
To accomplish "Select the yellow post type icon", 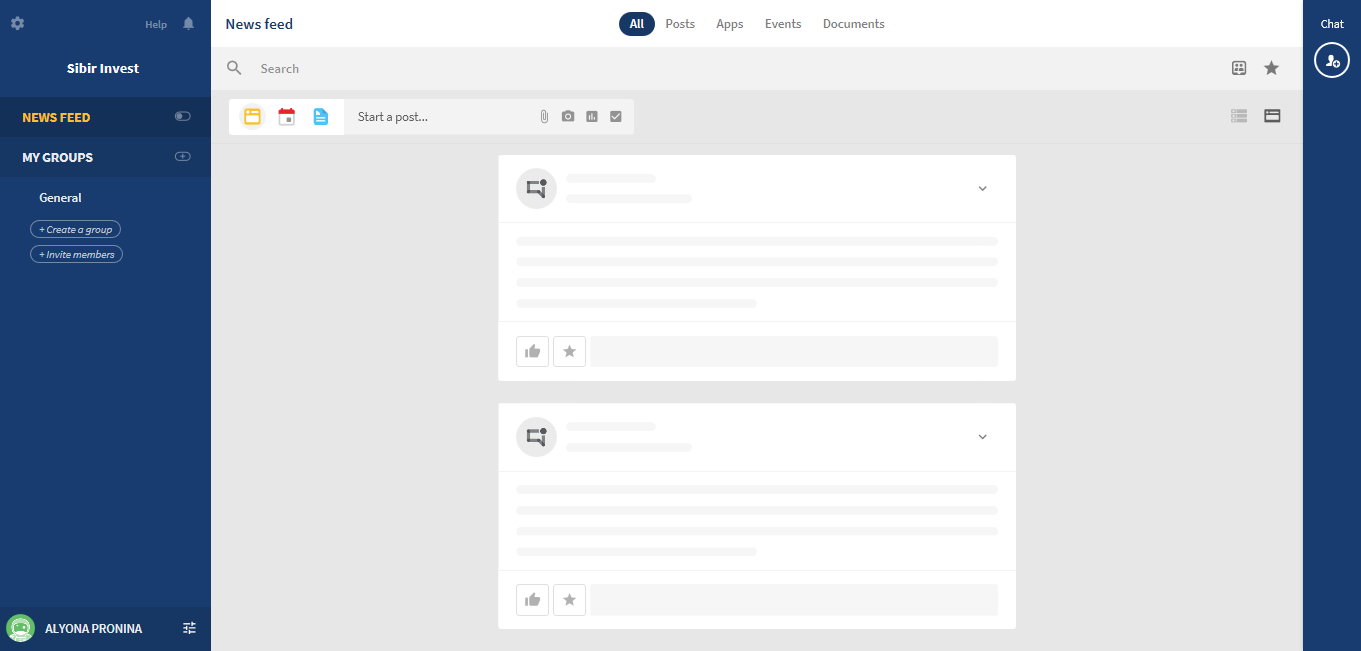I will [252, 117].
